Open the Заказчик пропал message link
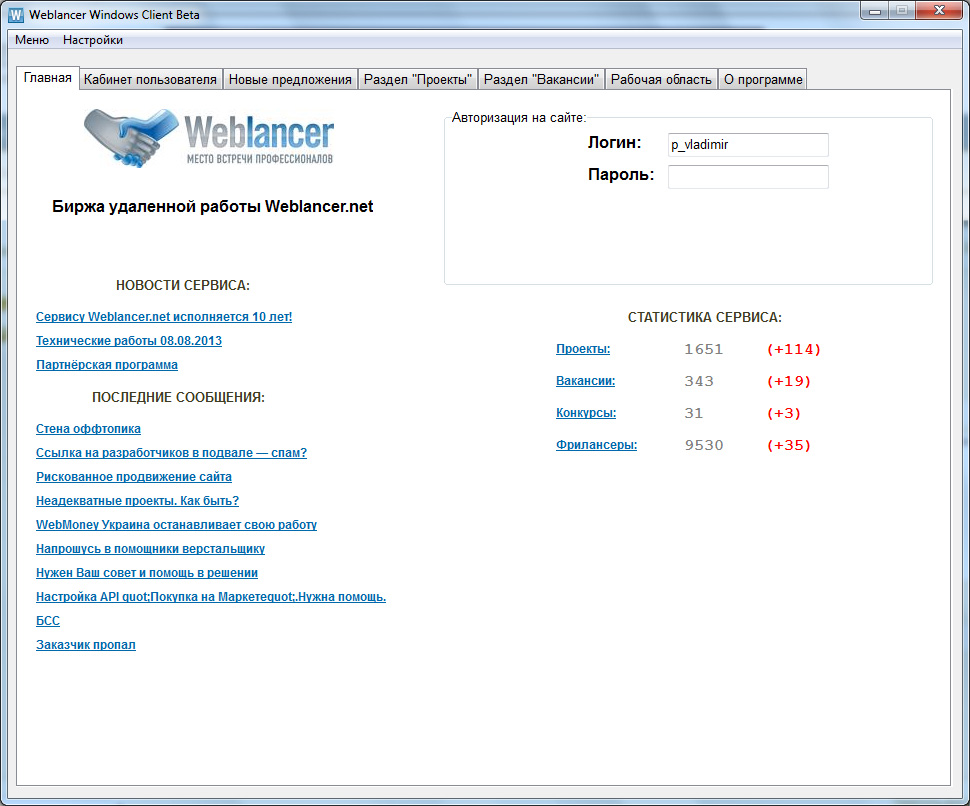Screen dimensions: 970x806 pos(86,645)
